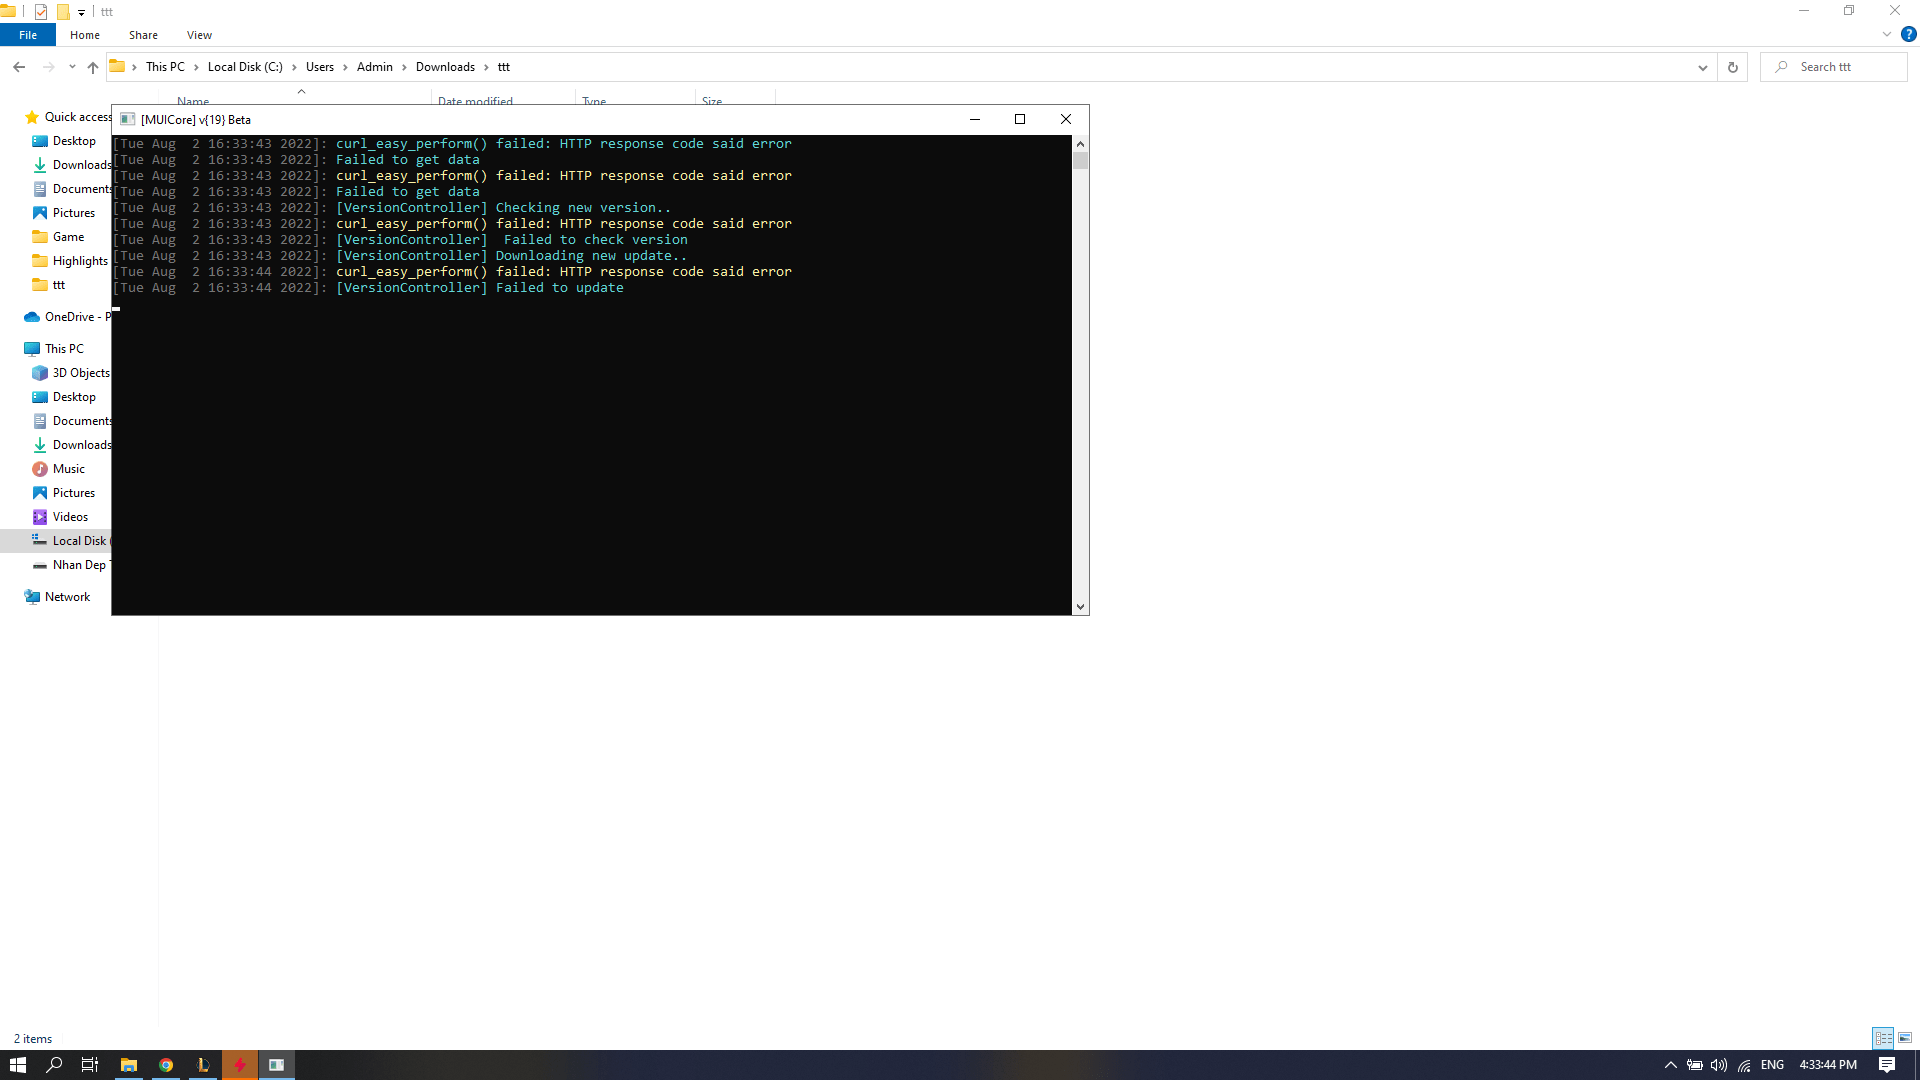
Task: Open the File menu
Action: (x=28, y=35)
